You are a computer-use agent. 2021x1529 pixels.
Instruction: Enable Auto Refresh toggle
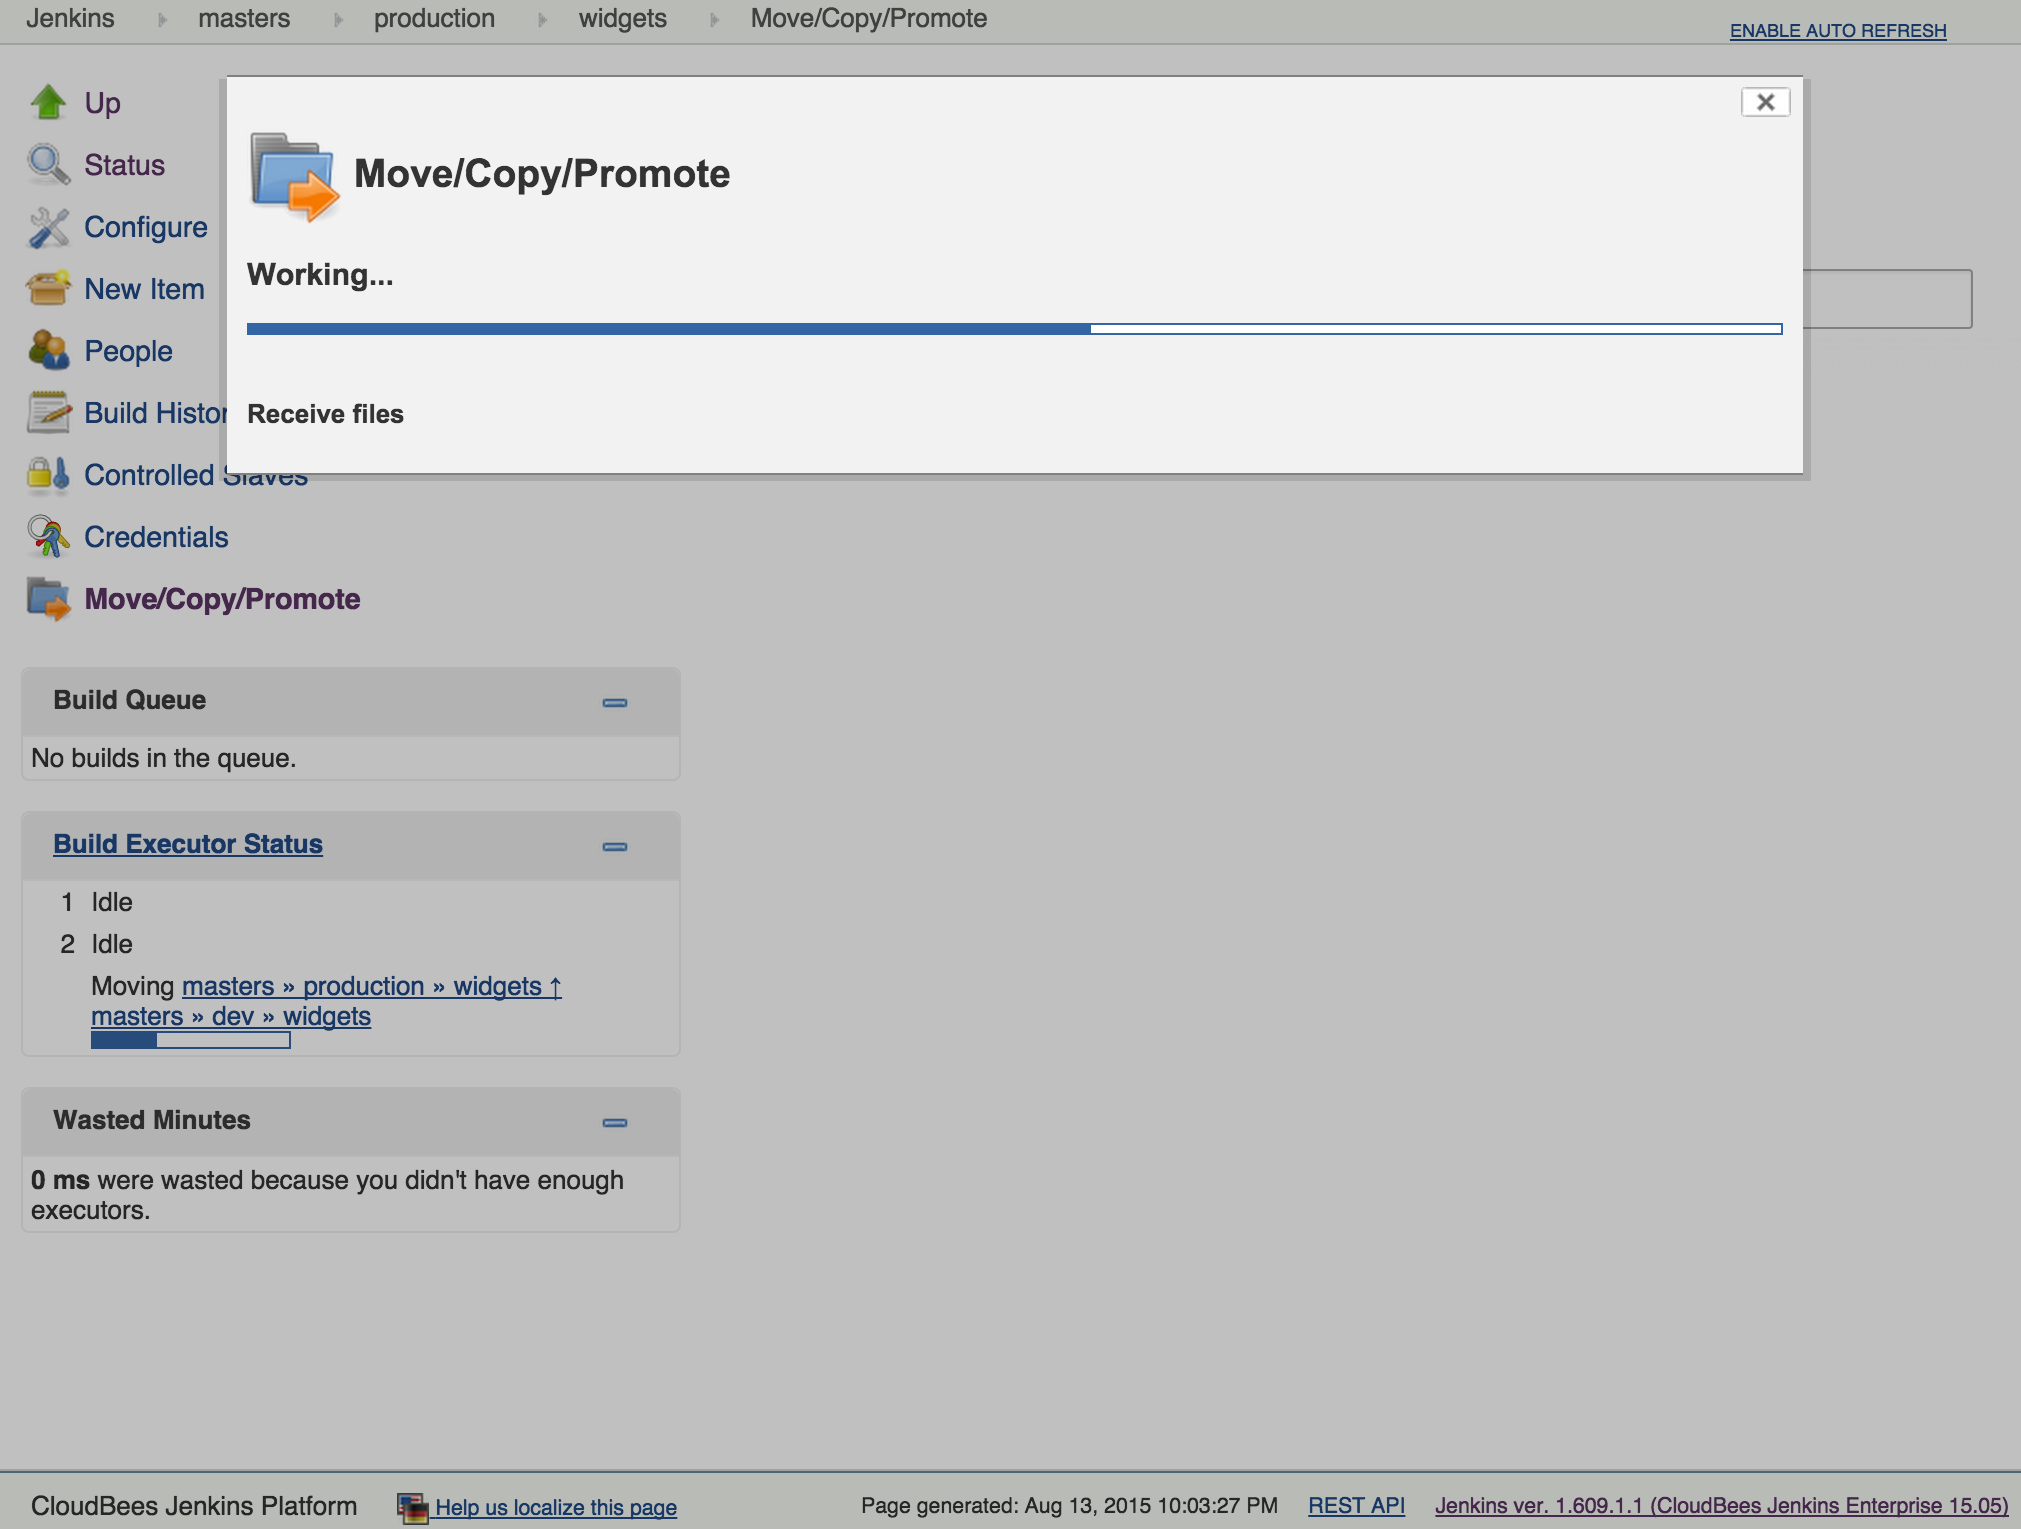tap(1838, 27)
